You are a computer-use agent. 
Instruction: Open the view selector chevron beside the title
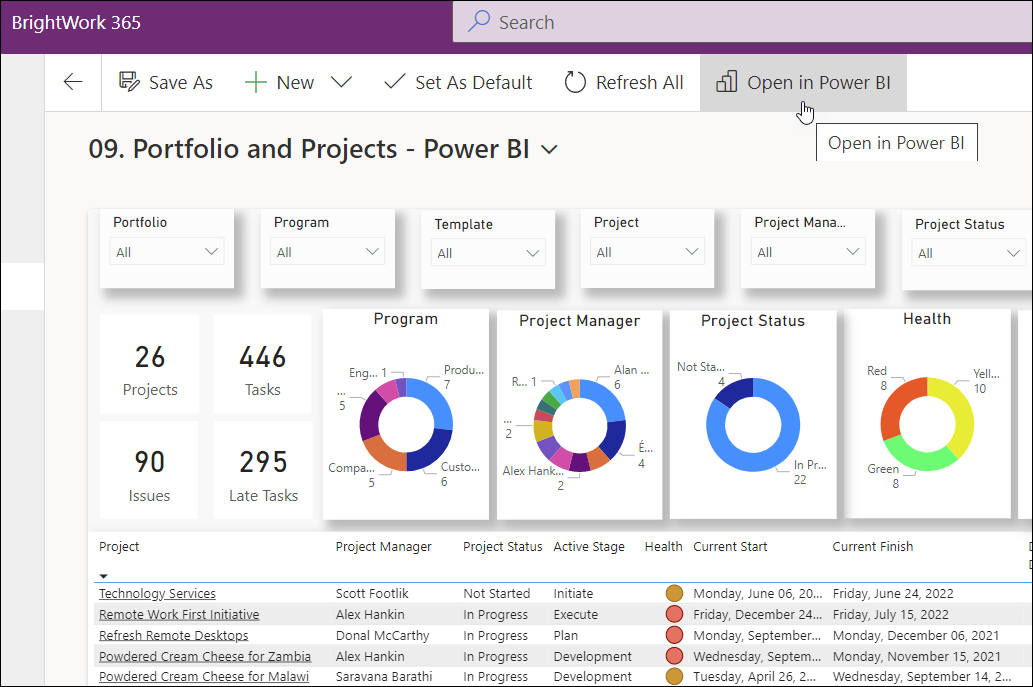pyautogui.click(x=549, y=150)
